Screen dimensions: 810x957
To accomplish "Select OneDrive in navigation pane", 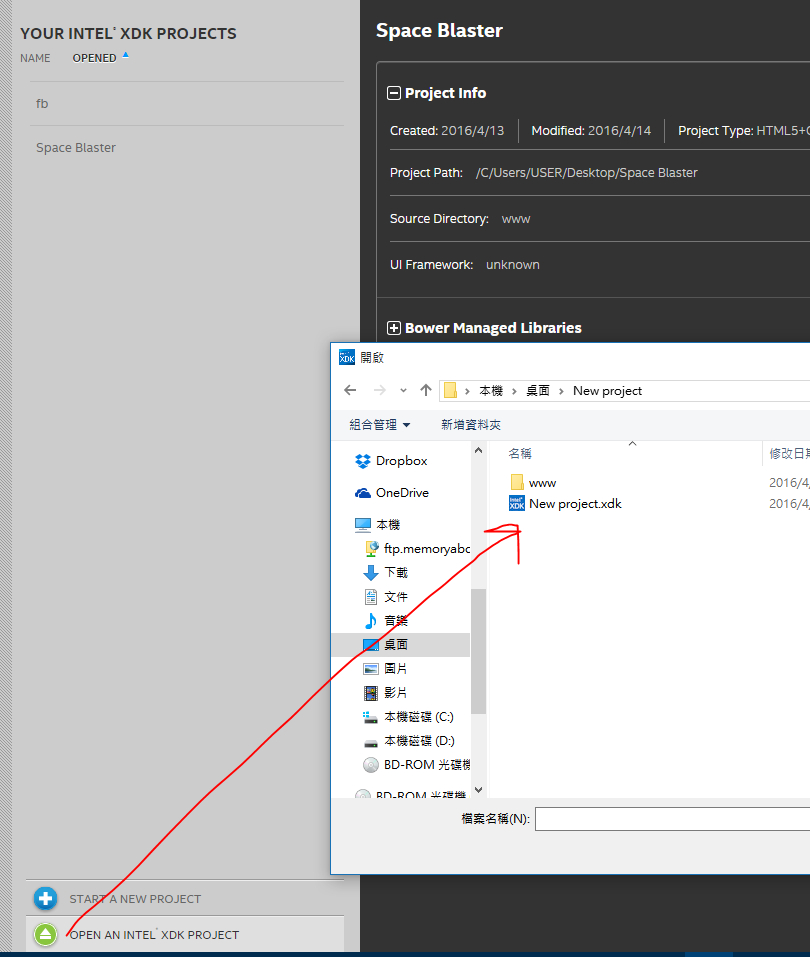I will [391, 493].
